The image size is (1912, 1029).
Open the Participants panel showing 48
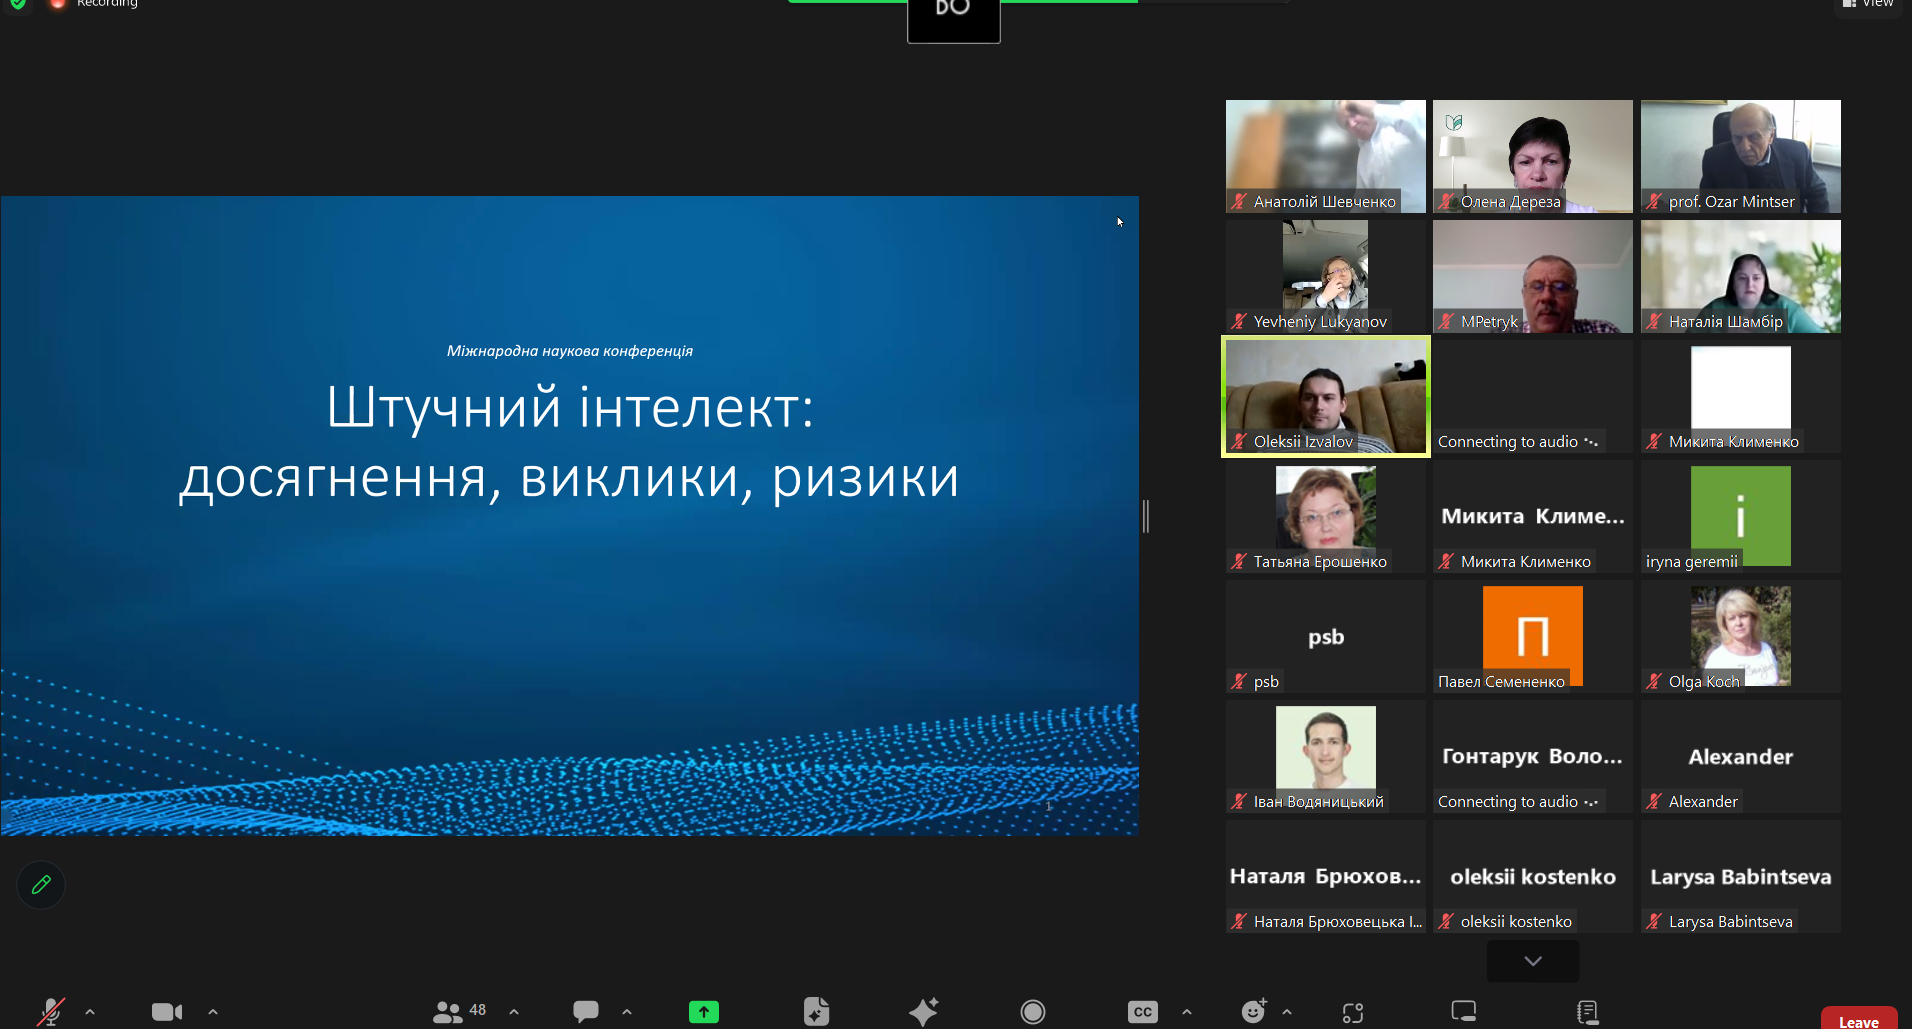pos(459,1012)
